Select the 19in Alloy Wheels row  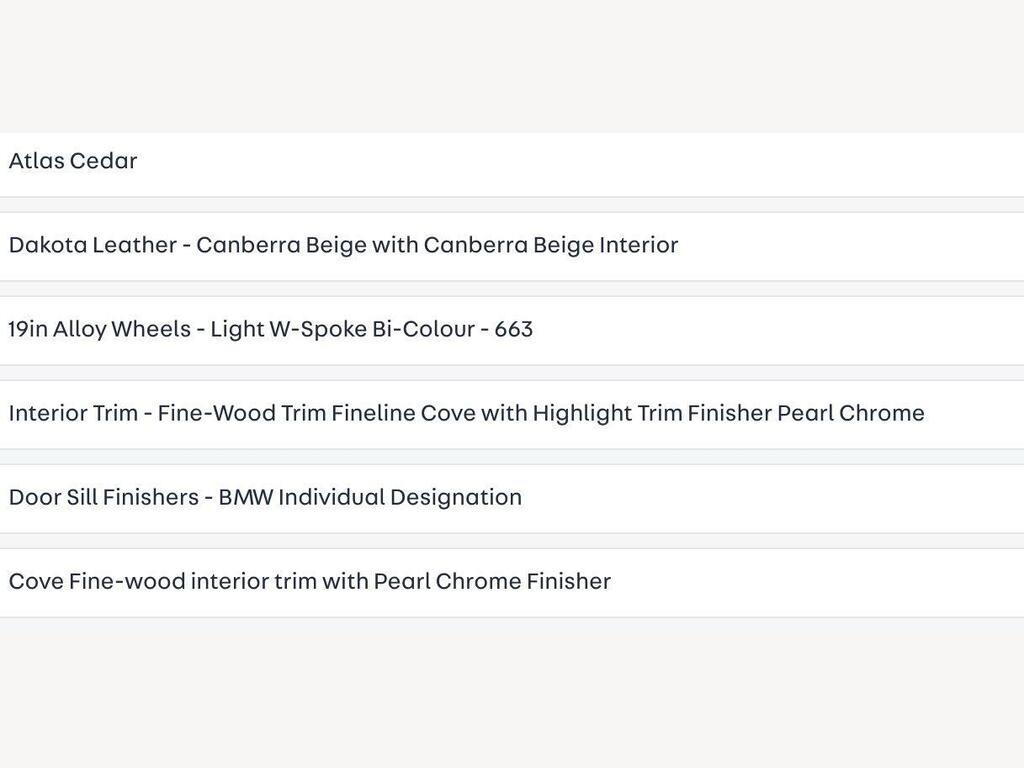pyautogui.click(x=512, y=331)
